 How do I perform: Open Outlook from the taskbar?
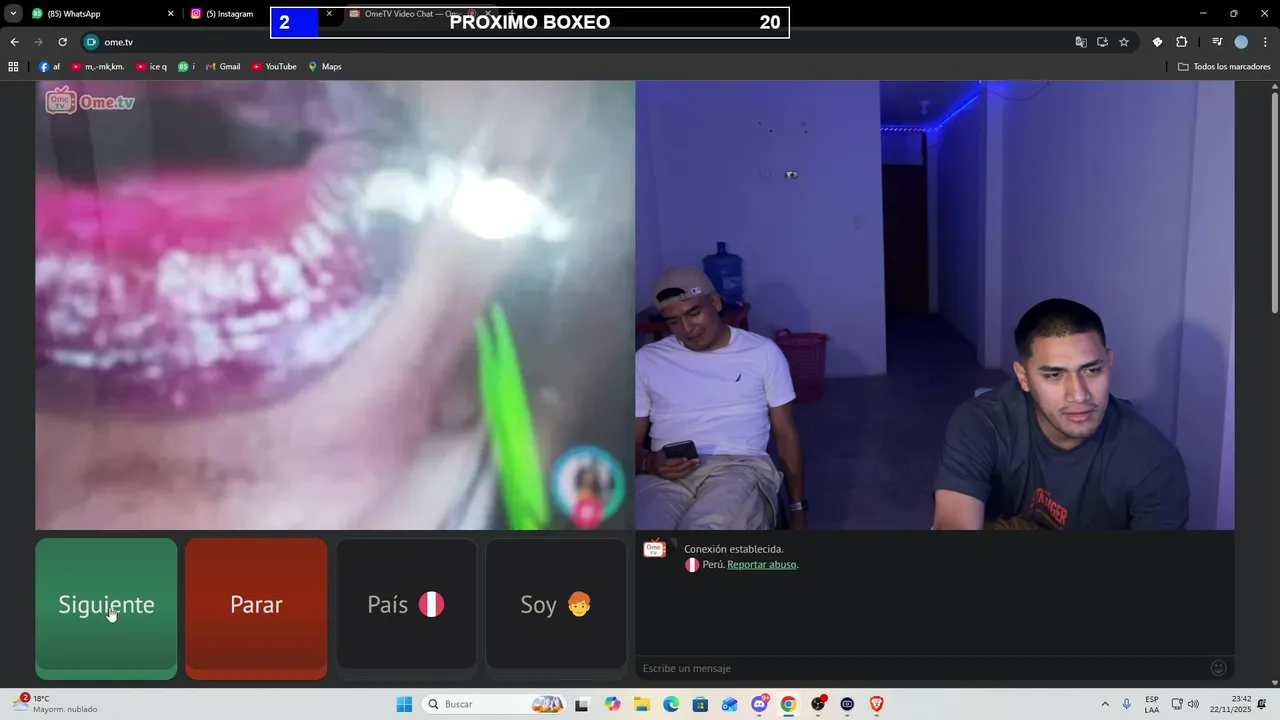(x=730, y=704)
